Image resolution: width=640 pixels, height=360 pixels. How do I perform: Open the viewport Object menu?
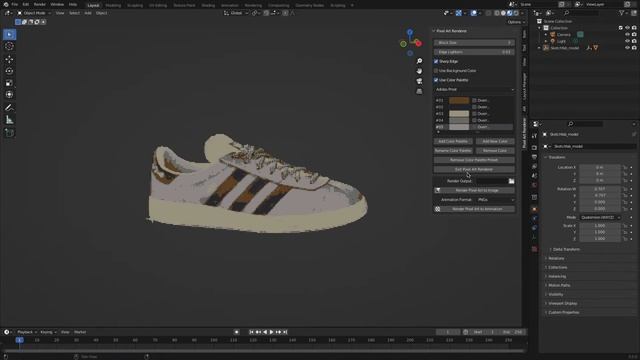click(102, 13)
